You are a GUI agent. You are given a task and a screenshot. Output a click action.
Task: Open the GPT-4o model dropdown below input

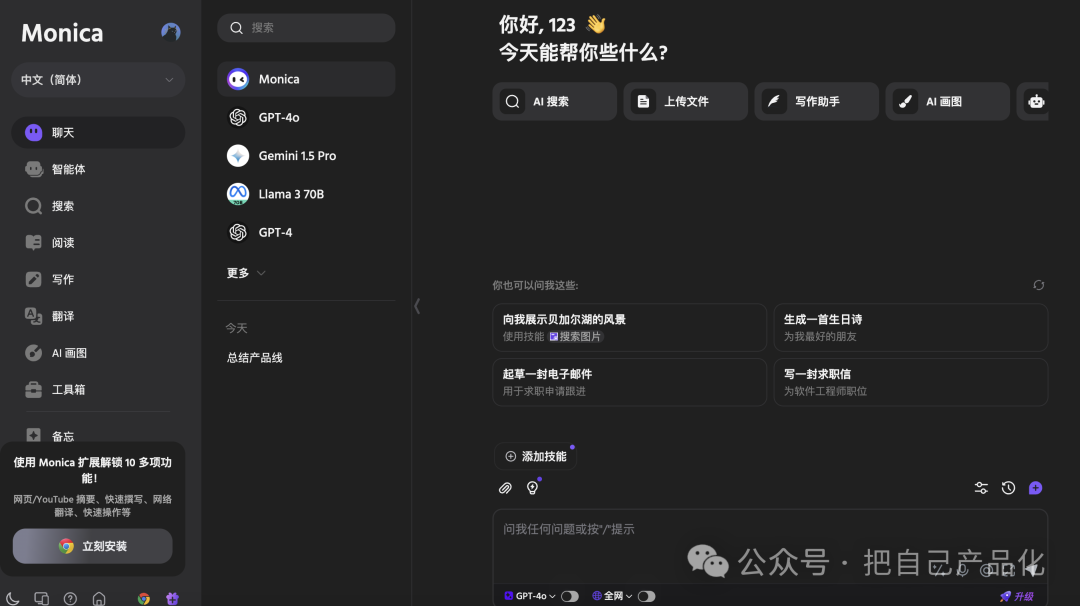click(x=530, y=596)
